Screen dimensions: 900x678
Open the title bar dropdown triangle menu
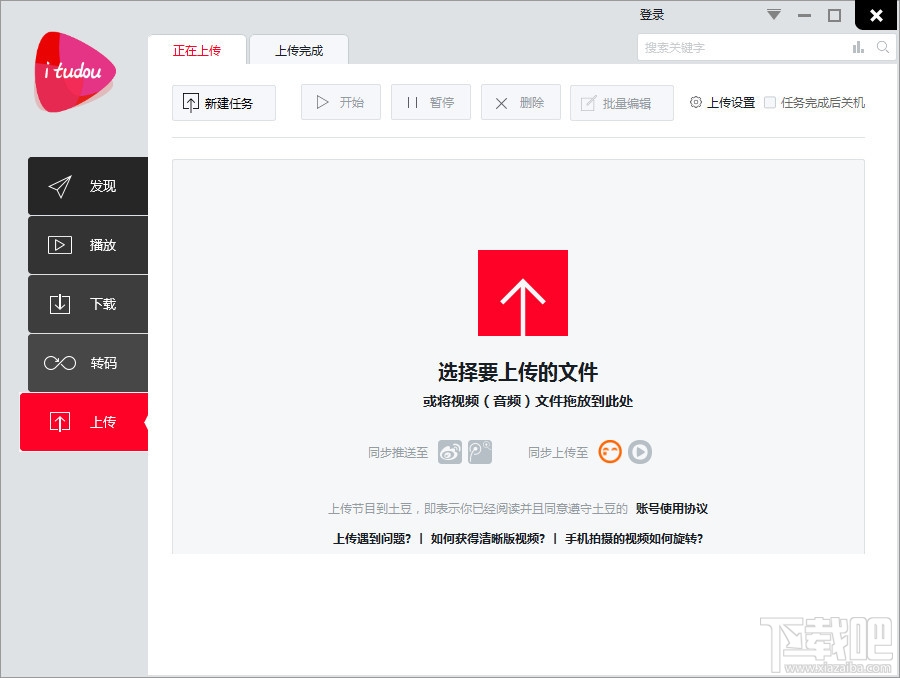(x=774, y=15)
